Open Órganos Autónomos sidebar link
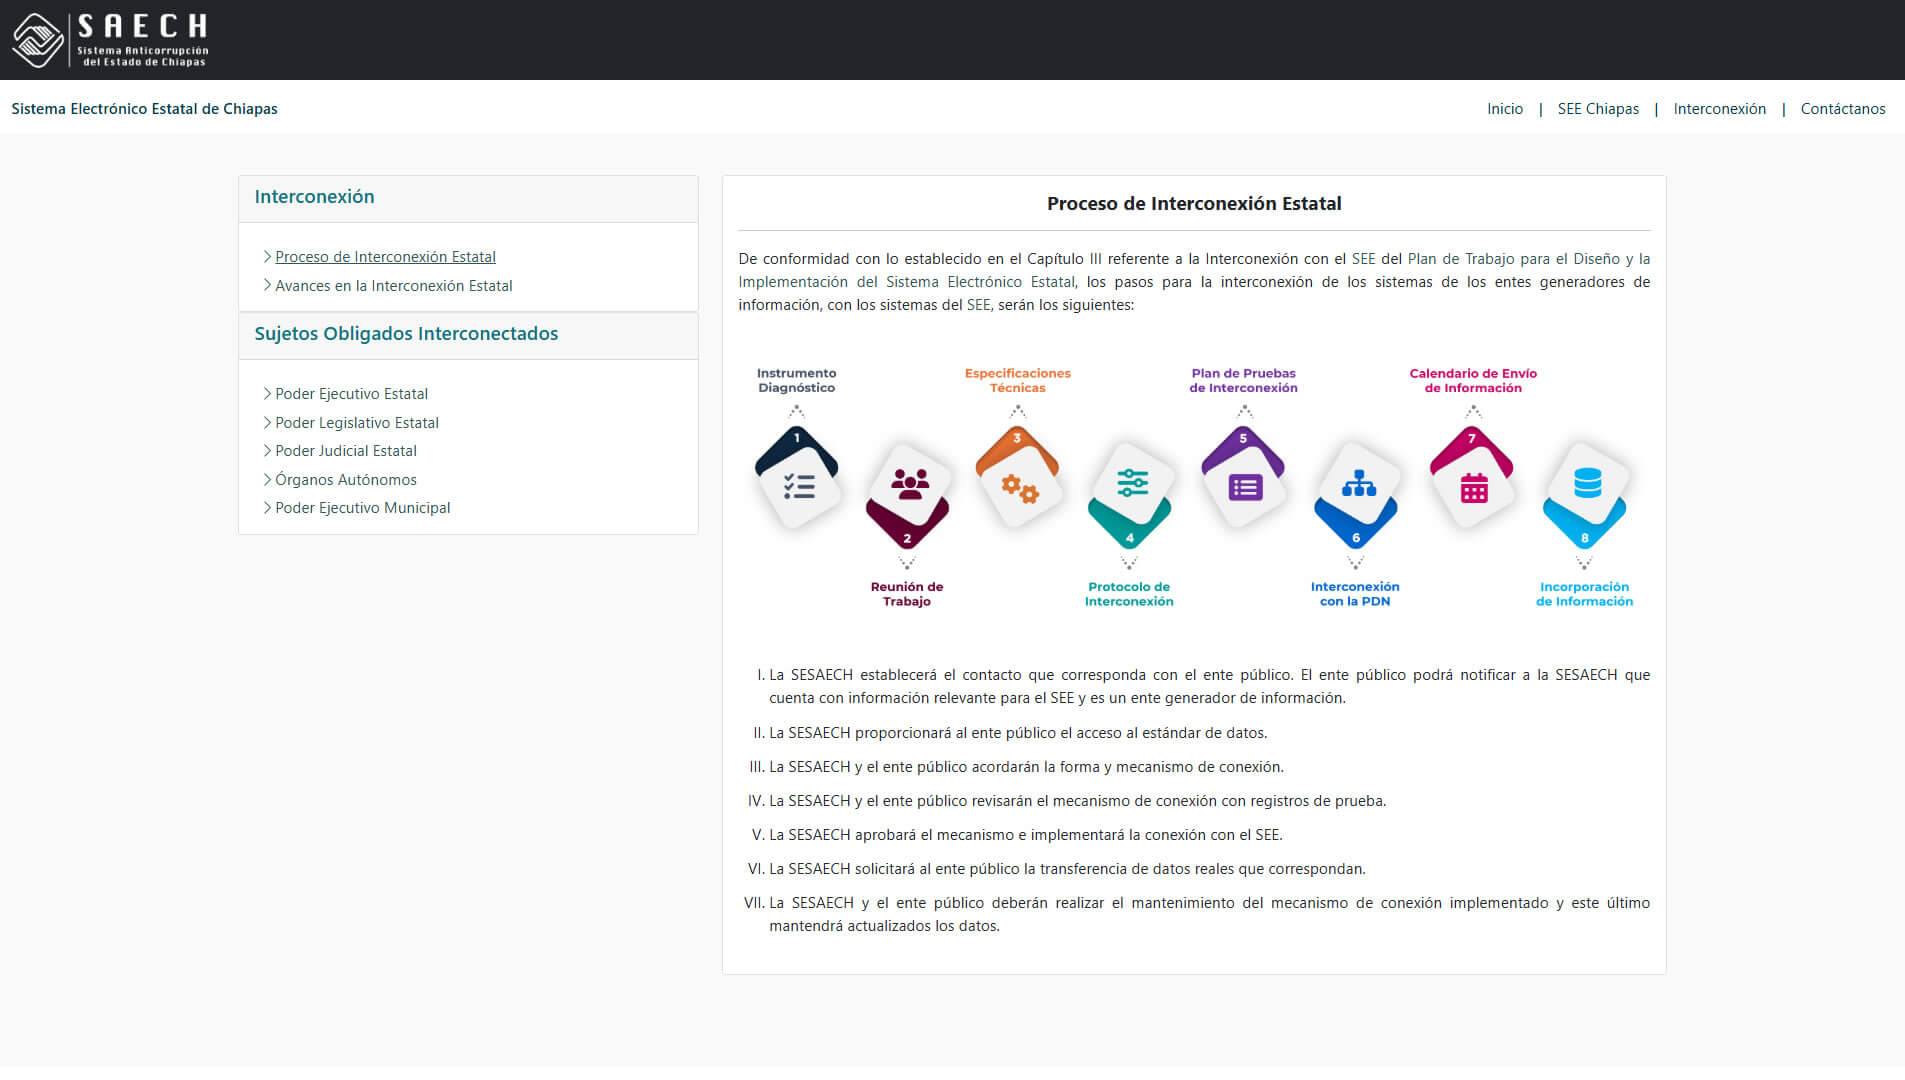This screenshot has height=1080, width=1905. (x=346, y=480)
